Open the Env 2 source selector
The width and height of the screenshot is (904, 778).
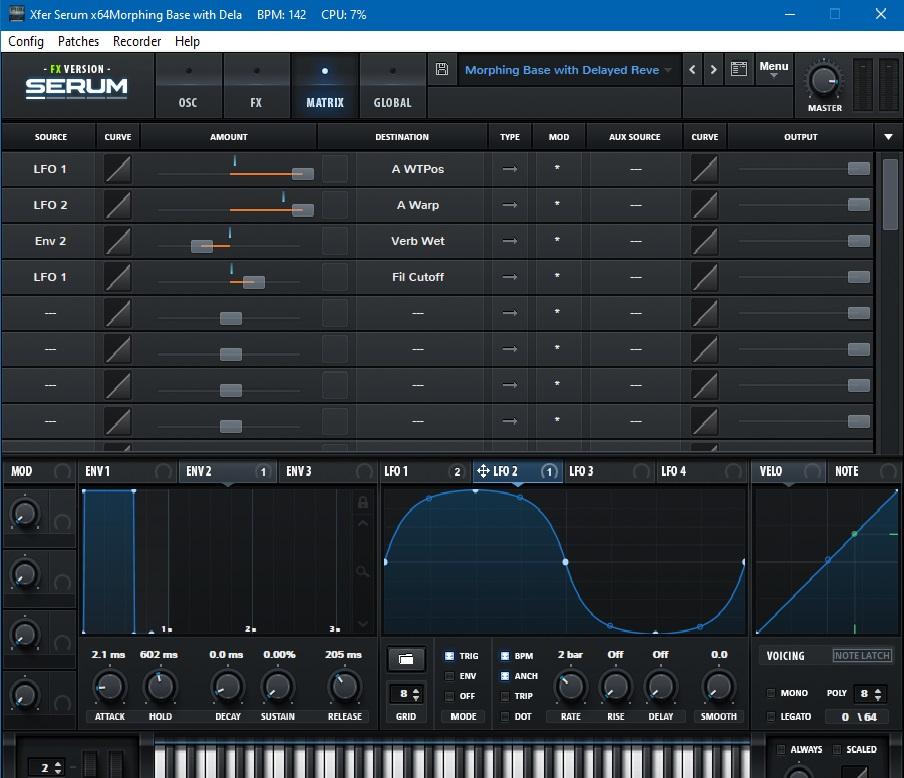[x=50, y=241]
